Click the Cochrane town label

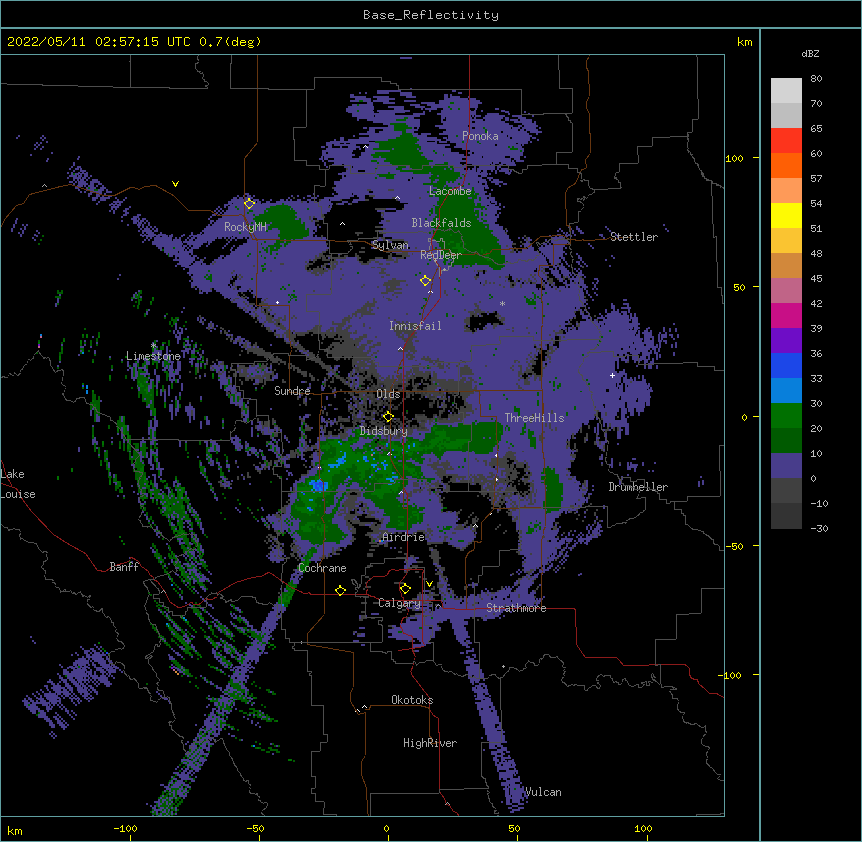click(322, 568)
